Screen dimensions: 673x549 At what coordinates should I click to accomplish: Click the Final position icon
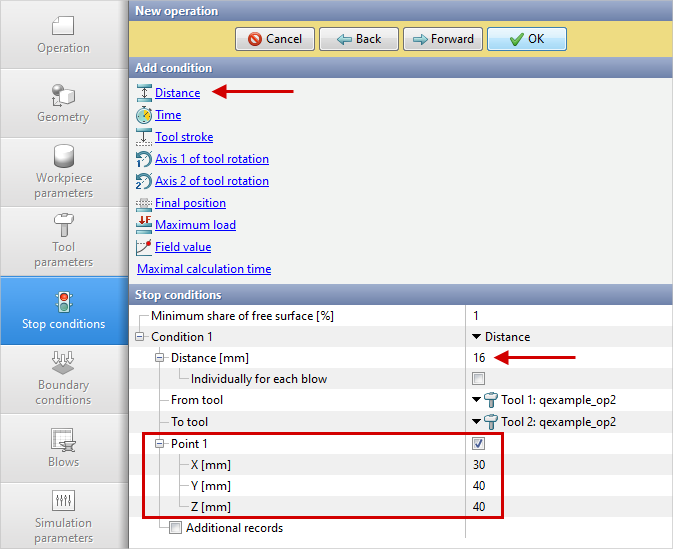[144, 203]
